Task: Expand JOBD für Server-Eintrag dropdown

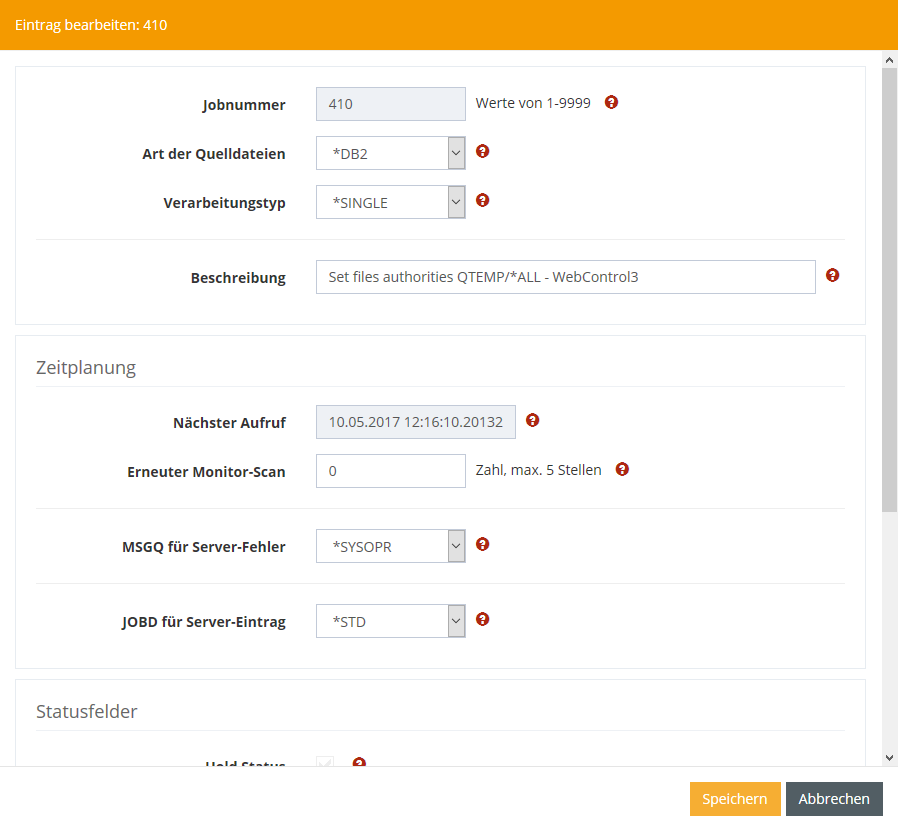Action: (x=390, y=621)
